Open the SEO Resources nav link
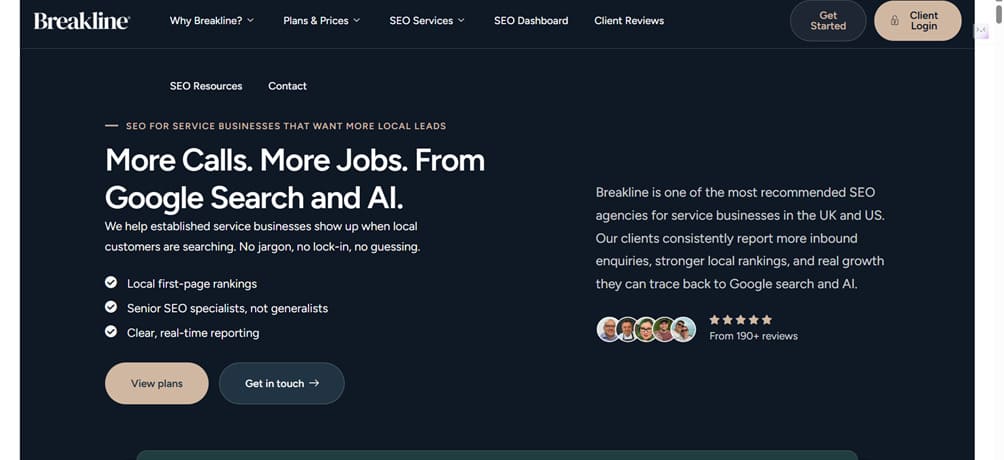 tap(206, 86)
